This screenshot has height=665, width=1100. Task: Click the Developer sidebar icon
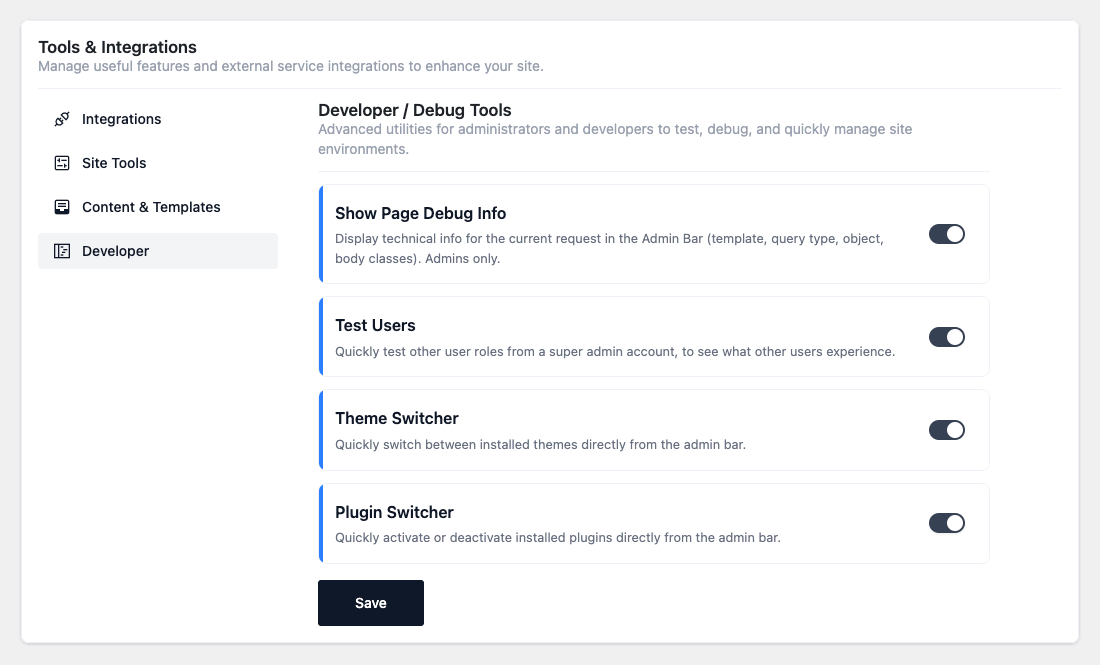(x=62, y=251)
